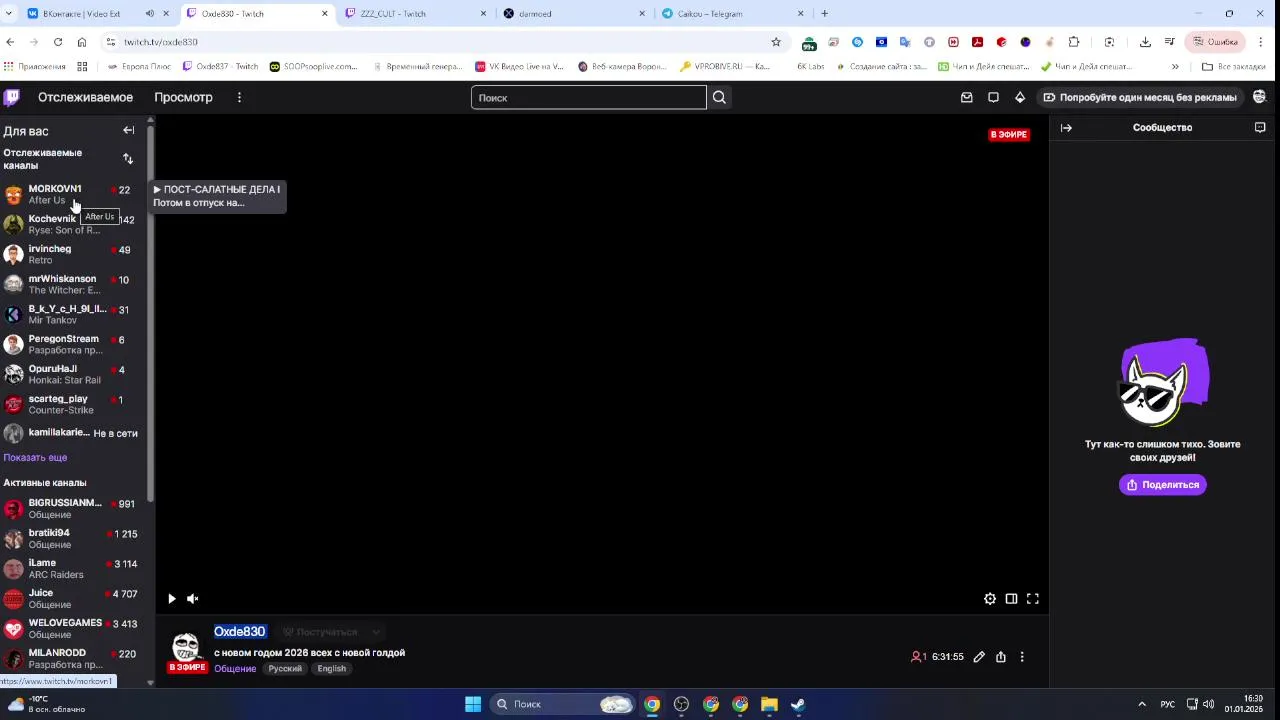The height and width of the screenshot is (720, 1280).
Task: Open a new browser tab
Action: pos(824,14)
